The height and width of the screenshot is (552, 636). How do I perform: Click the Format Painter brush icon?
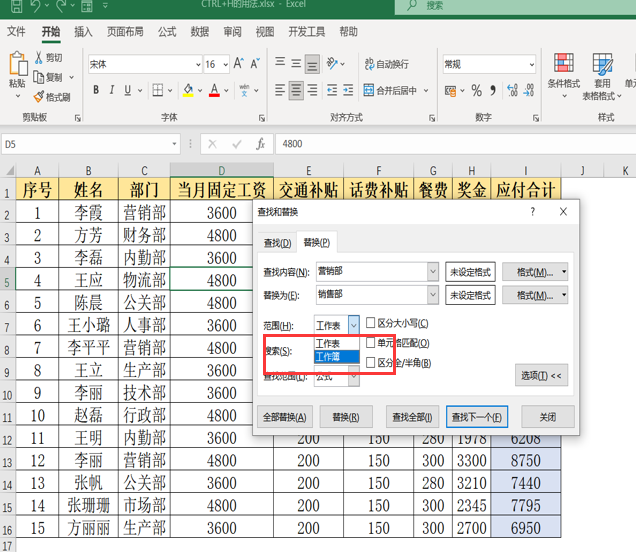pos(39,97)
